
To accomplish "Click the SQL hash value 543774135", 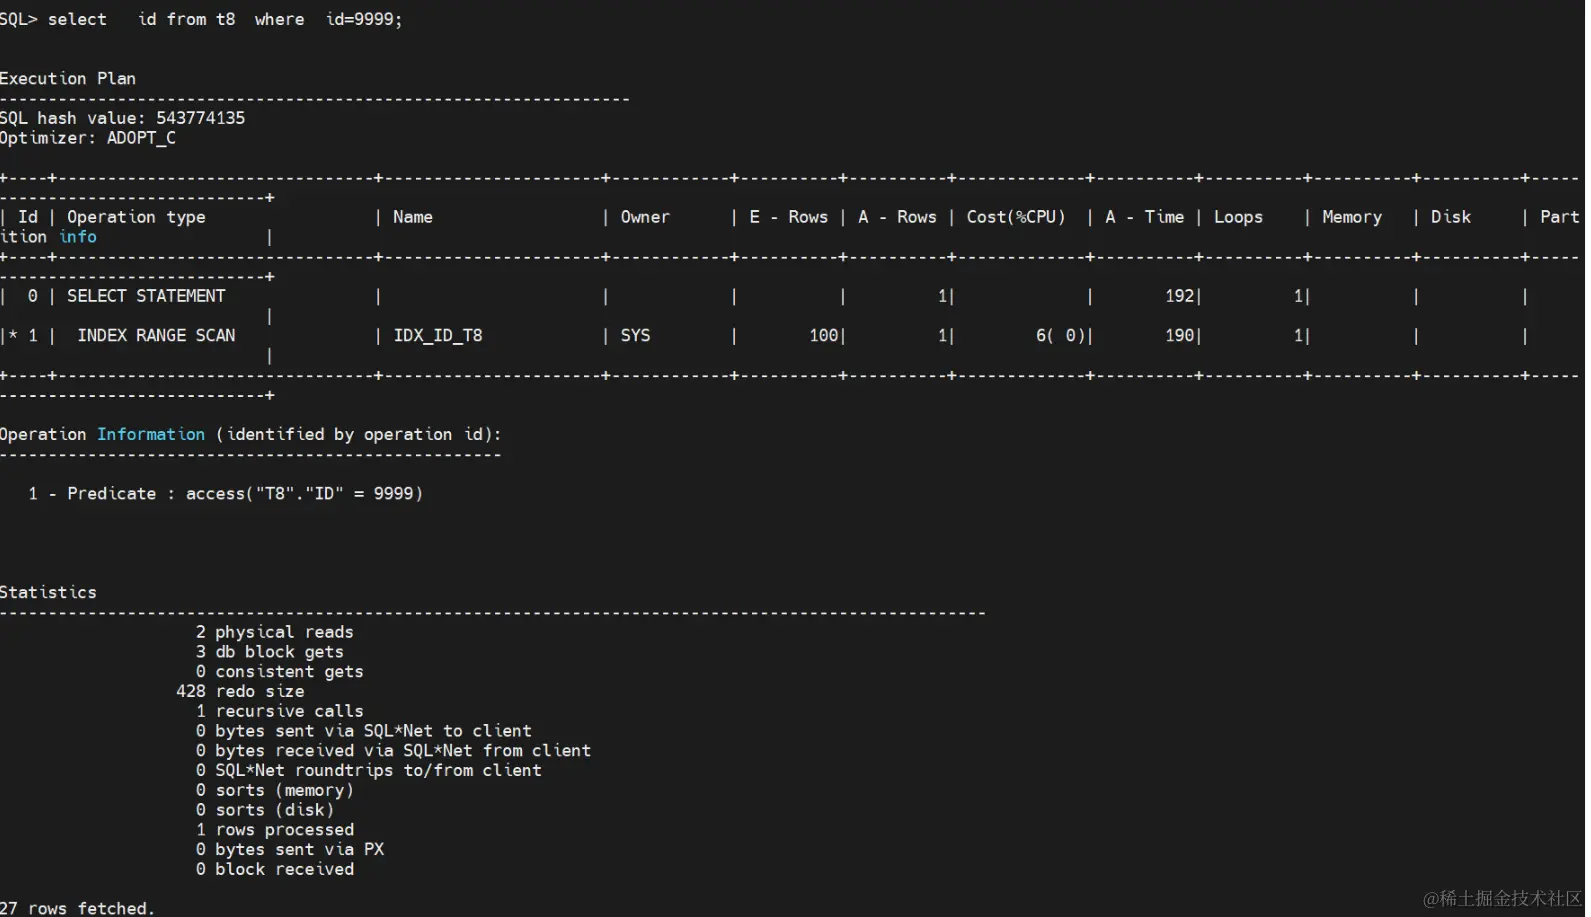I will (200, 118).
